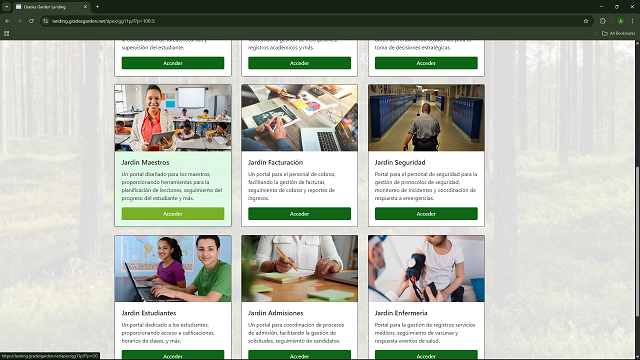The width and height of the screenshot is (640, 360).
Task: Click Acceder under Jardín Seguridad
Action: click(x=426, y=213)
